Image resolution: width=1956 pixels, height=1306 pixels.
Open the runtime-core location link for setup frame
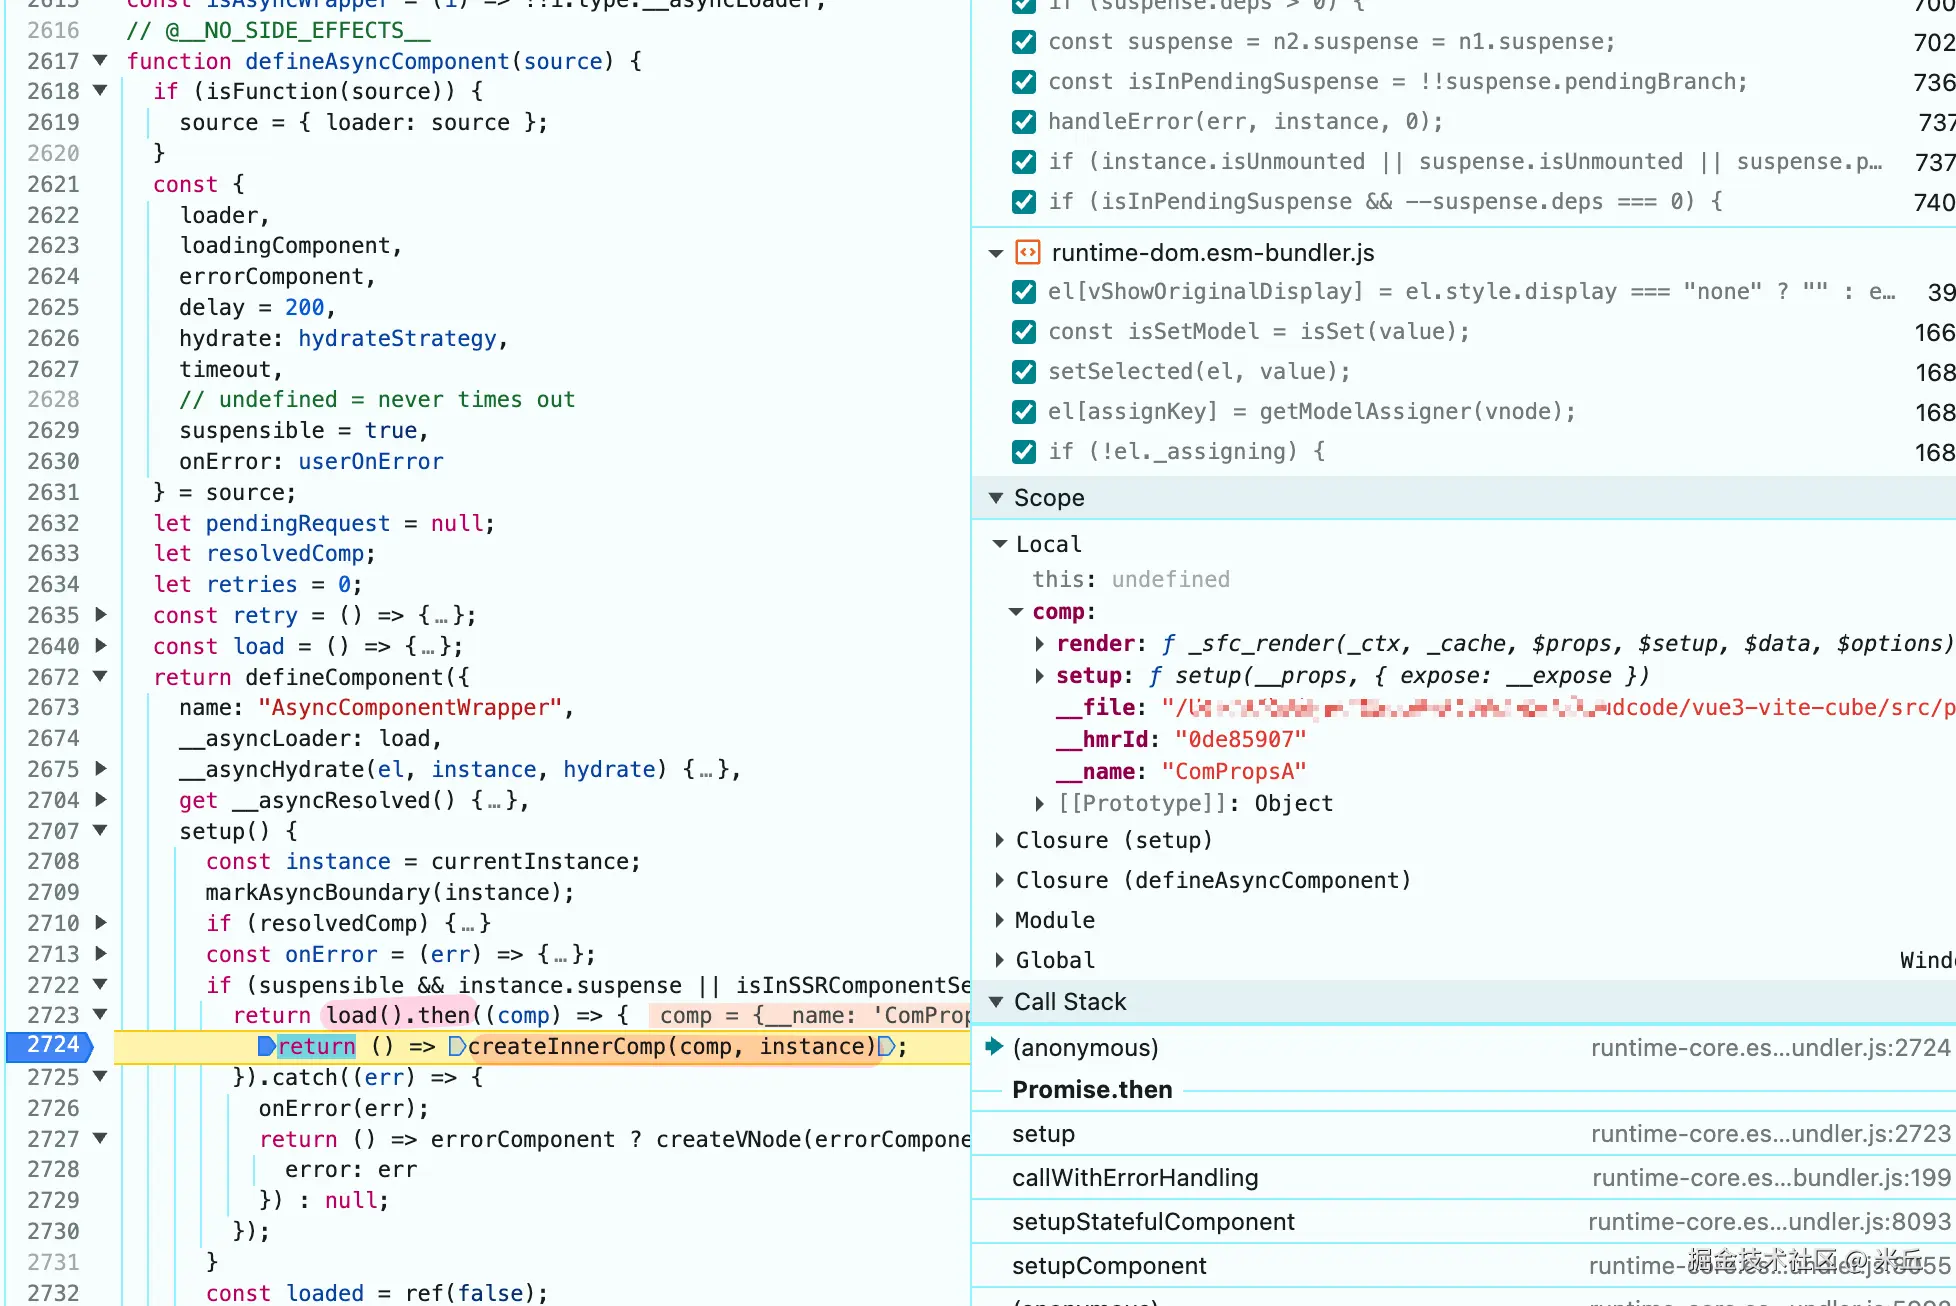click(1770, 1133)
